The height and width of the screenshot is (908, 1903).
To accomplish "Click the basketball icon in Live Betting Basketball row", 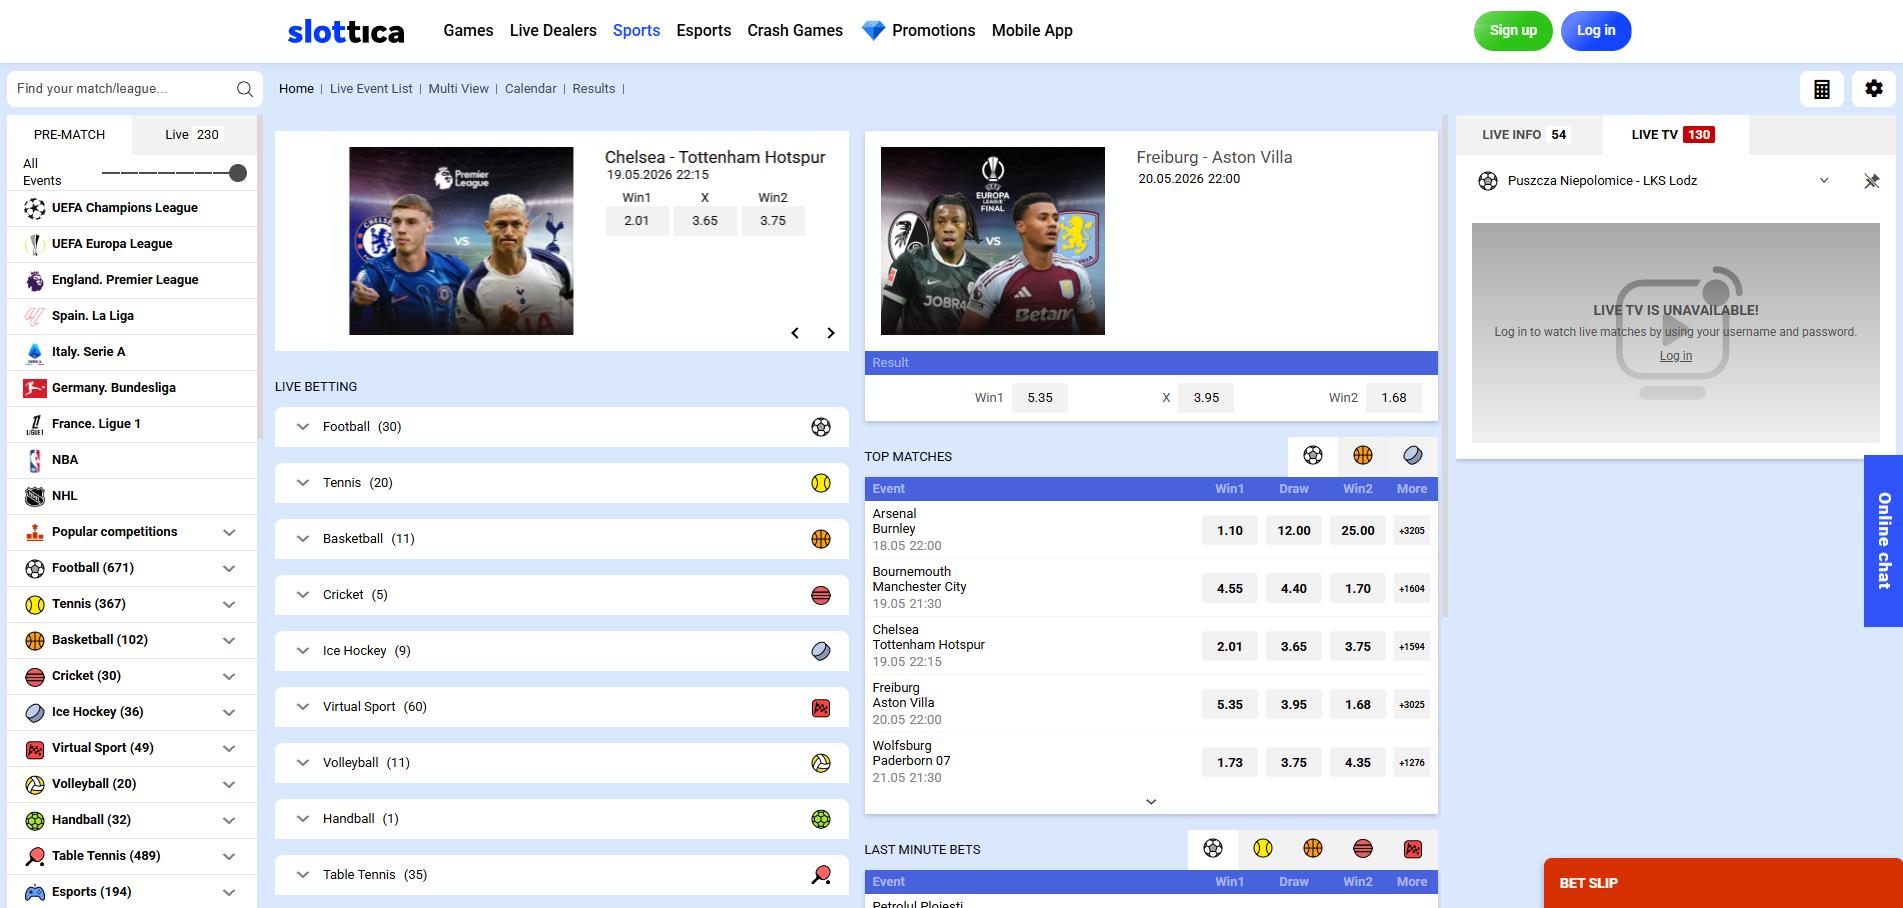I will [x=821, y=539].
